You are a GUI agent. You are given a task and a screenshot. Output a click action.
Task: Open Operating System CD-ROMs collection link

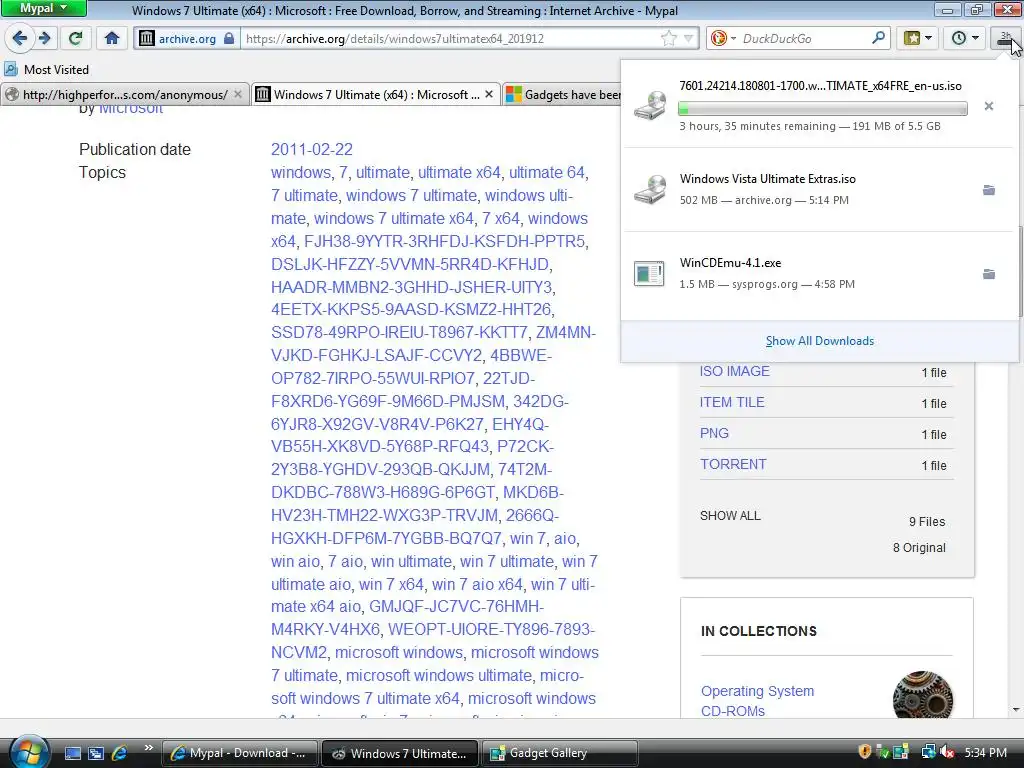(x=758, y=701)
